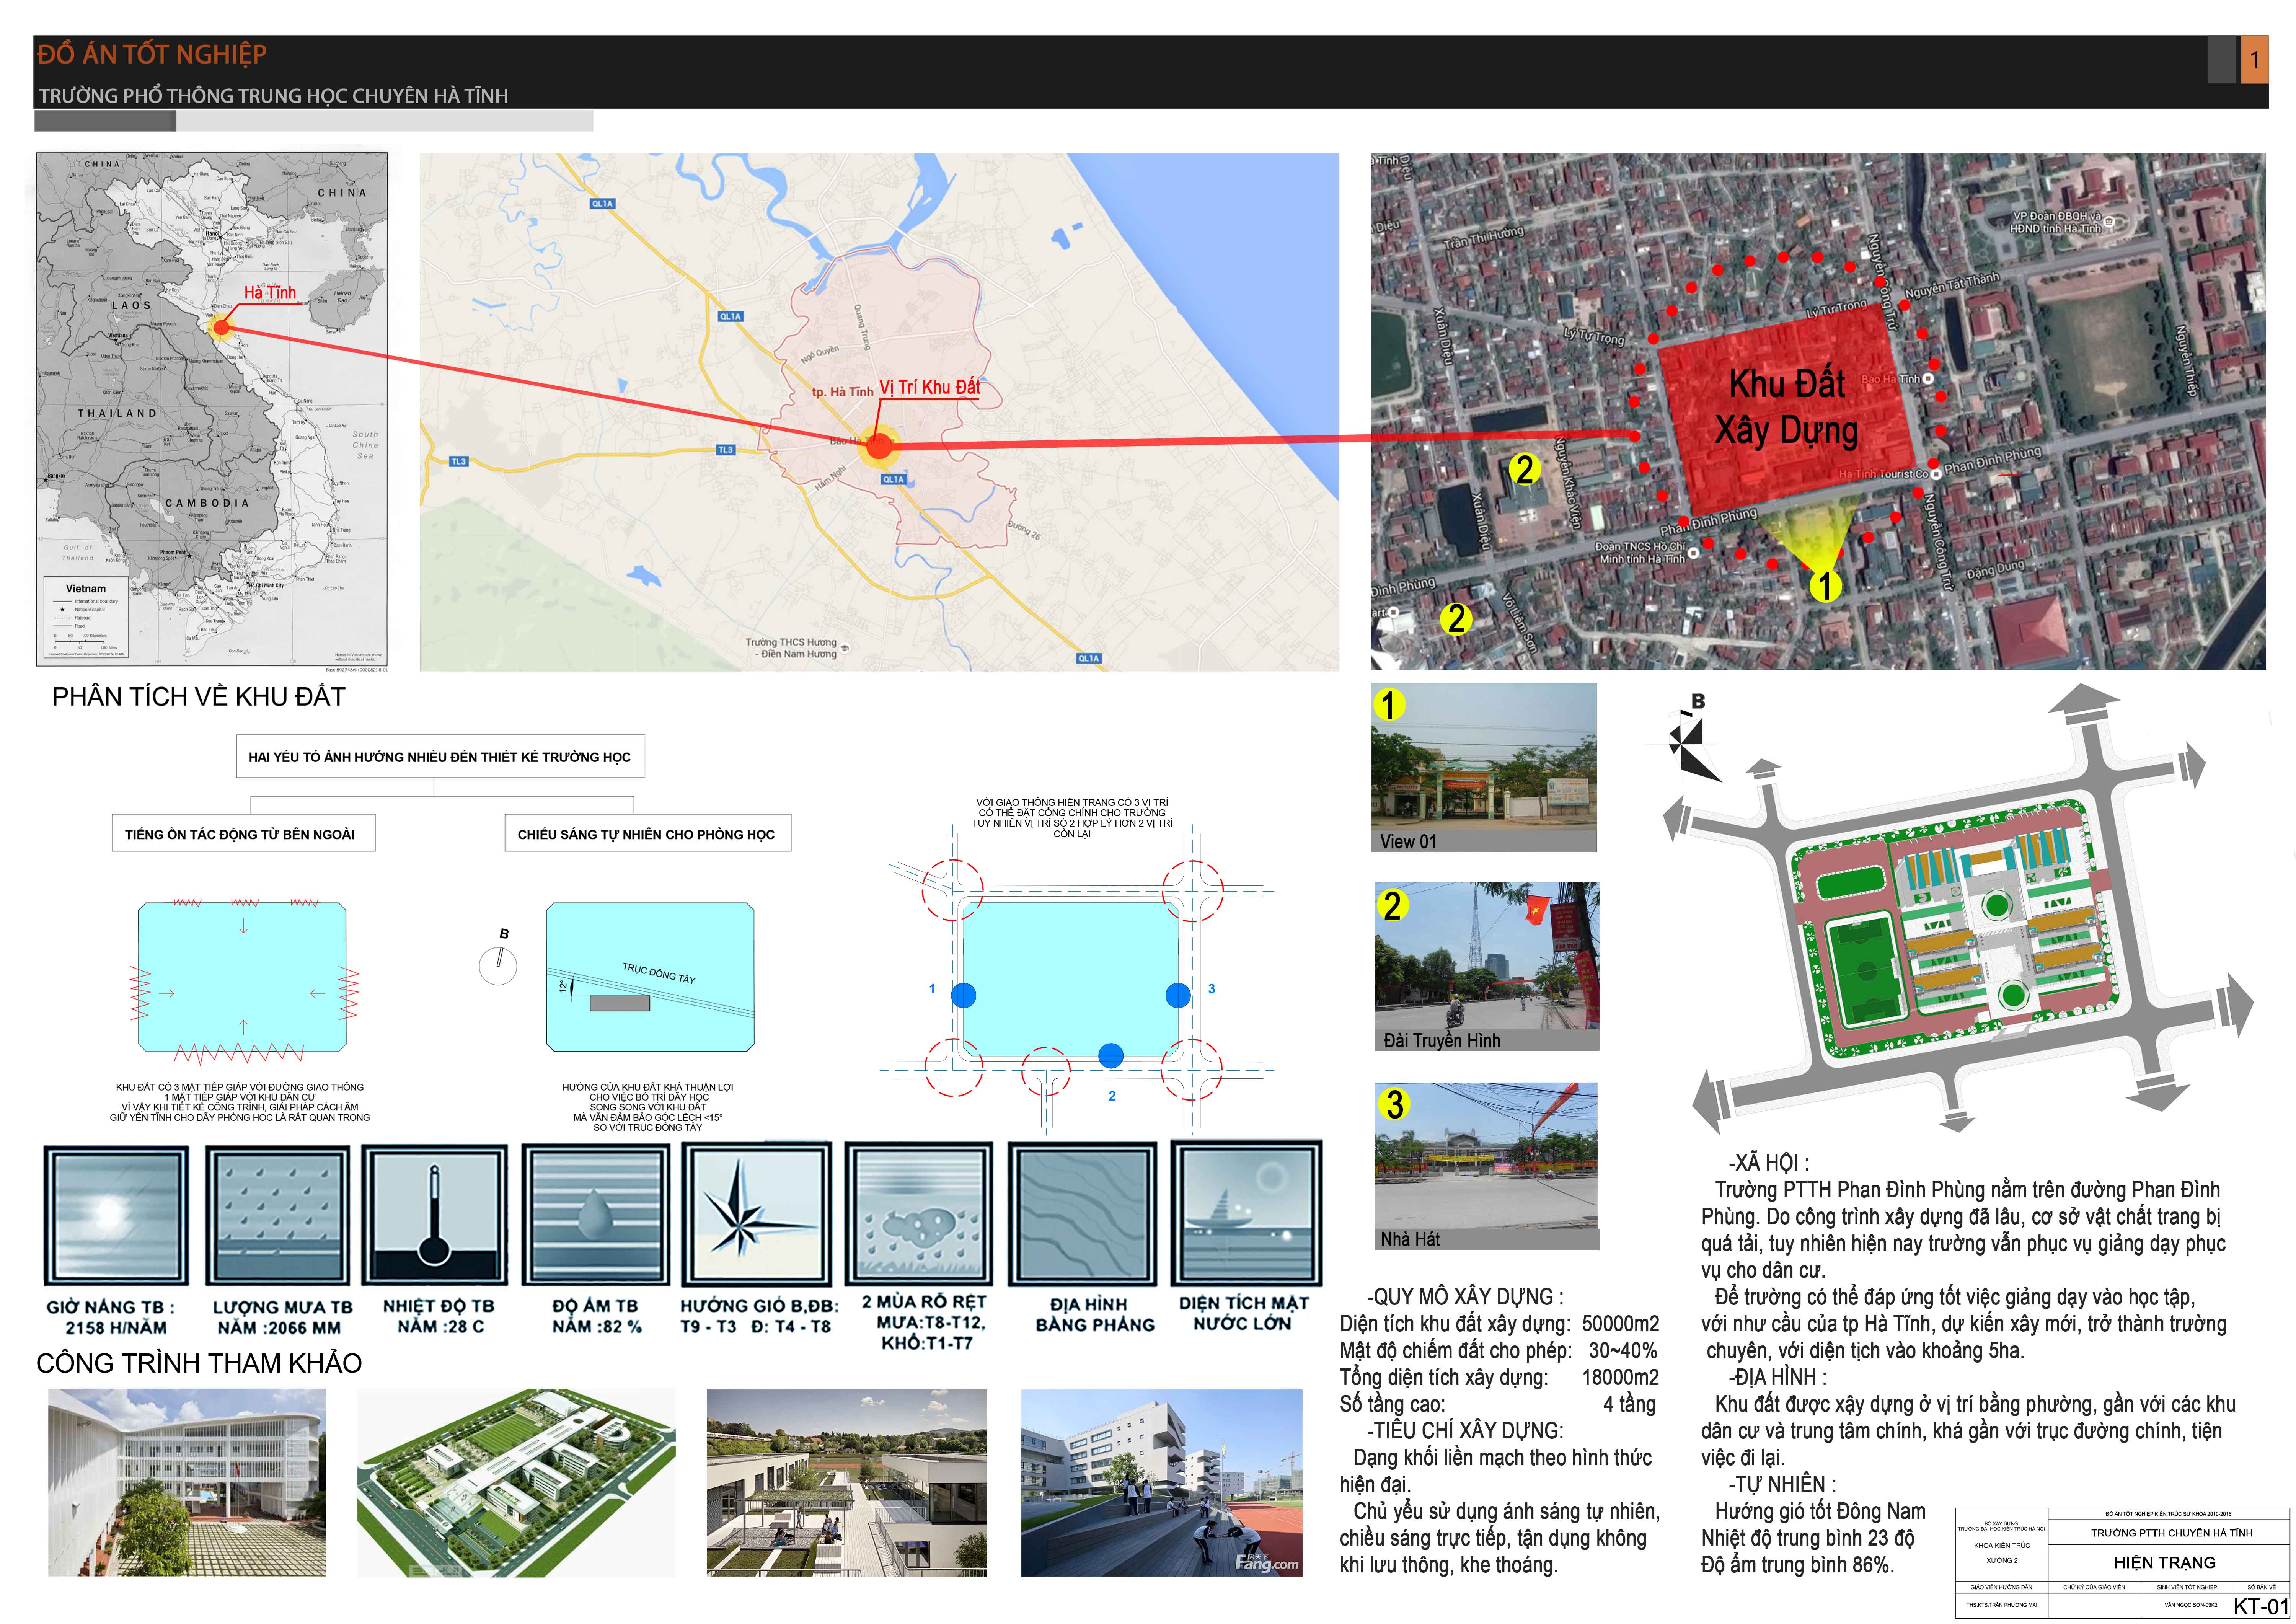
Task: Click the yellow 2 badge on Đài Truyền Hình photo
Action: 1392,905
